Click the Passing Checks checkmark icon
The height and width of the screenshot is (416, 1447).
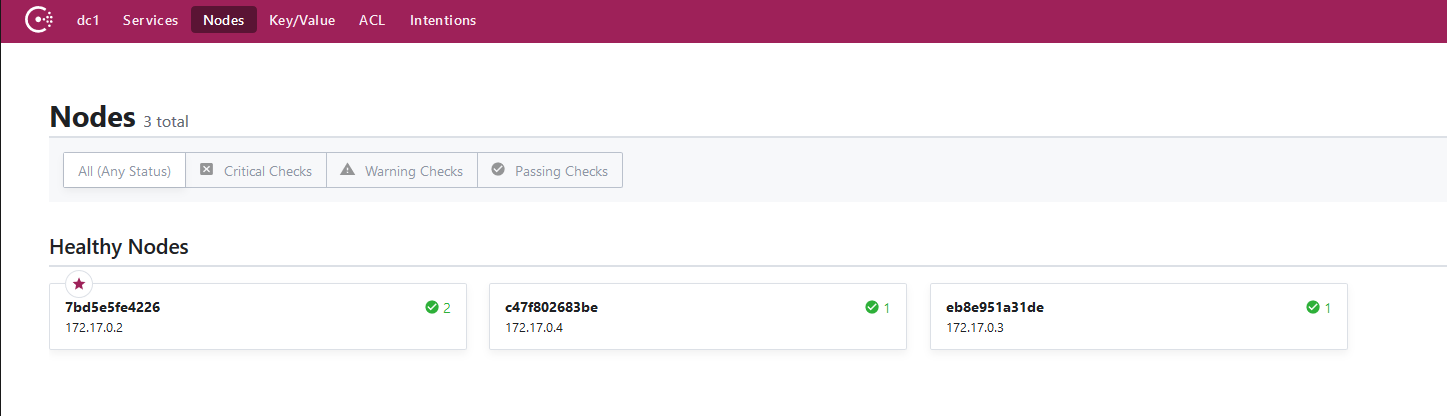[498, 170]
